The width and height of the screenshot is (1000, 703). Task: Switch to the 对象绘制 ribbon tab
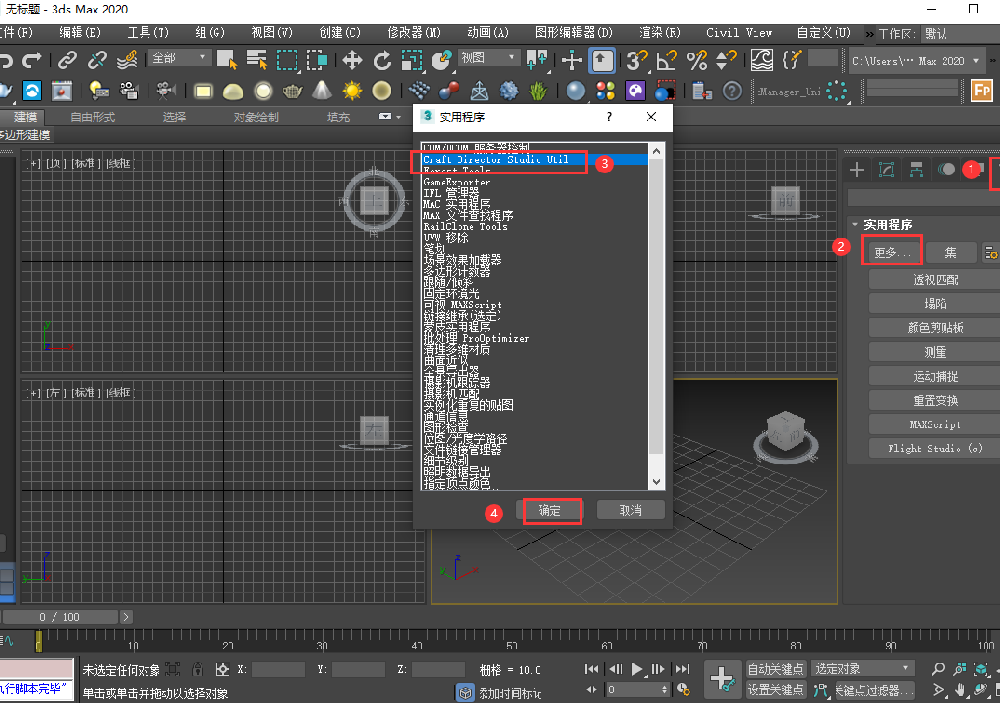[256, 117]
